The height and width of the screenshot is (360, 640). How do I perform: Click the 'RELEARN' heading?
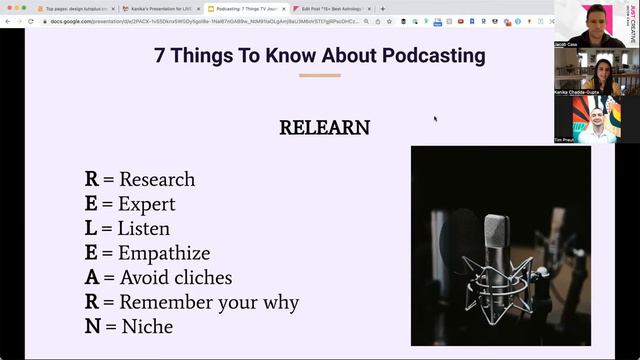pyautogui.click(x=324, y=128)
